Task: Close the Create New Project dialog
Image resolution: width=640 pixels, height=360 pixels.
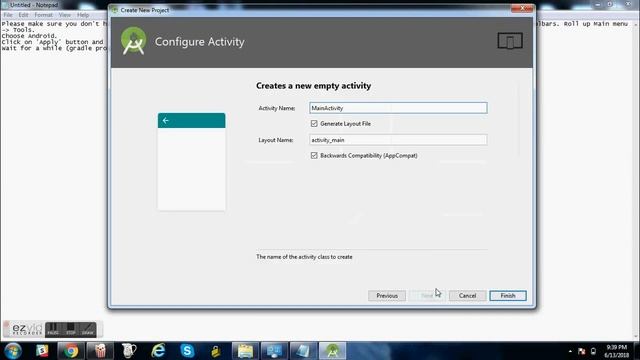Action: coord(522,9)
